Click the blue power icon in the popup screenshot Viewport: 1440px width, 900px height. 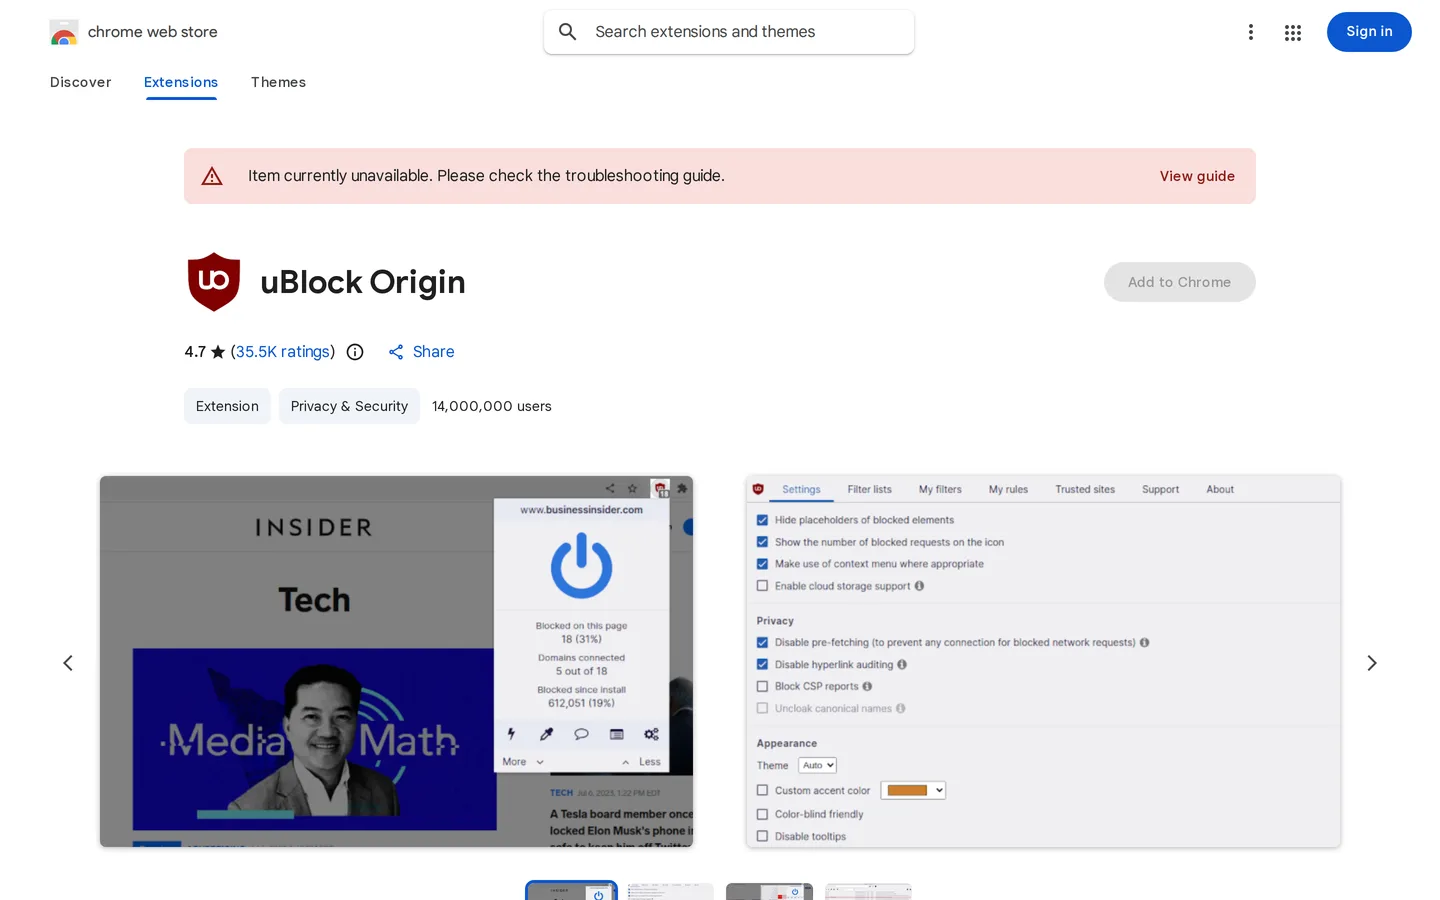pyautogui.click(x=581, y=566)
